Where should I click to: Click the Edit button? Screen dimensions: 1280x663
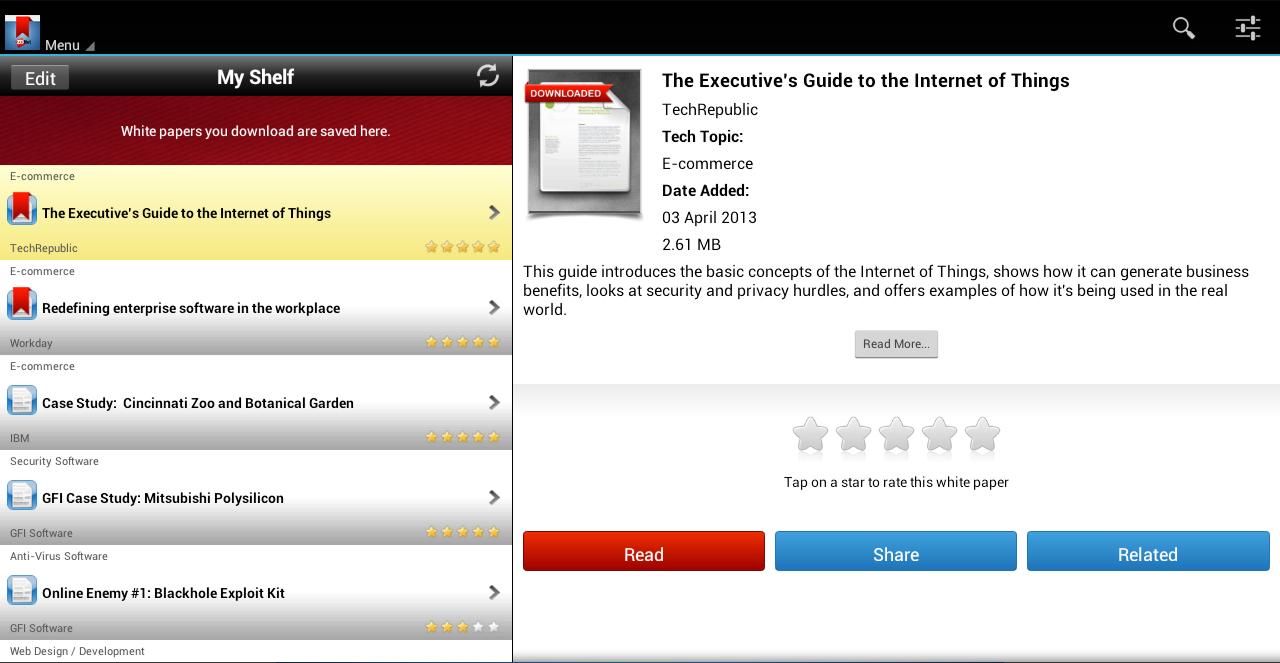pos(40,78)
